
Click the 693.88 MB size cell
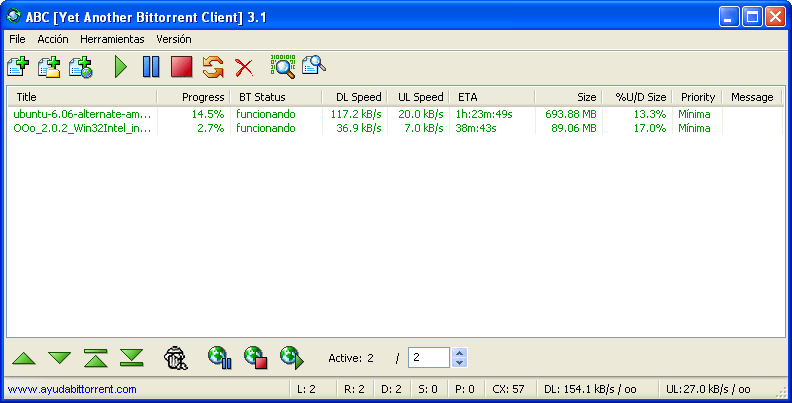coord(571,114)
